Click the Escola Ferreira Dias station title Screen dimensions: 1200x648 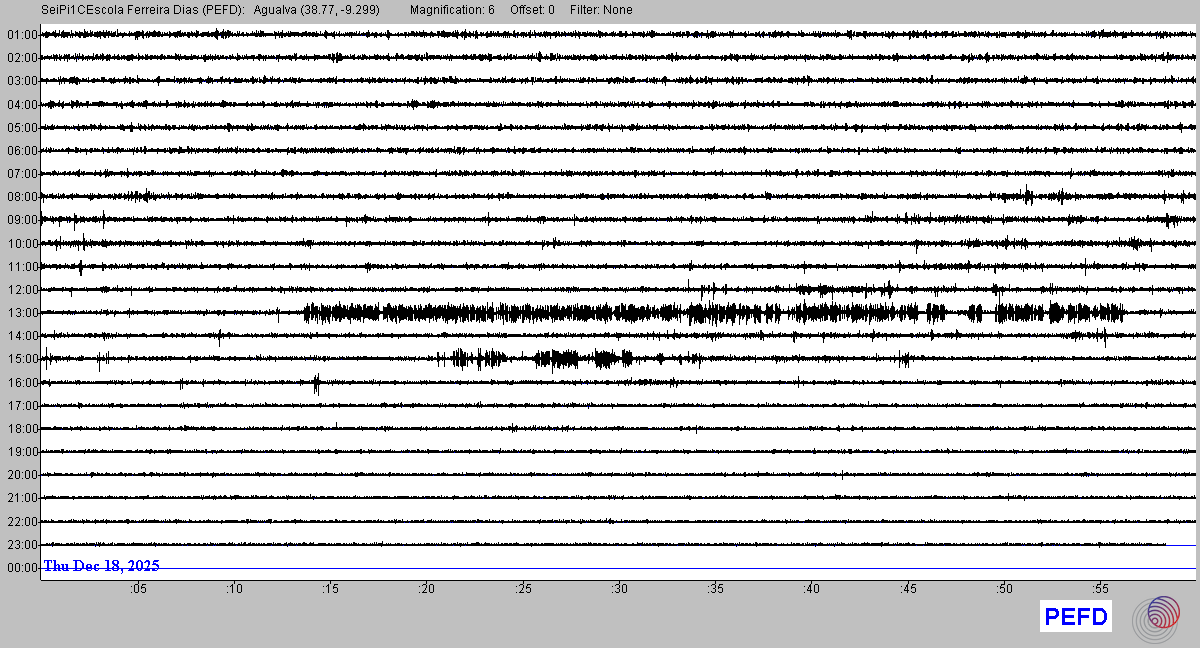point(143,10)
